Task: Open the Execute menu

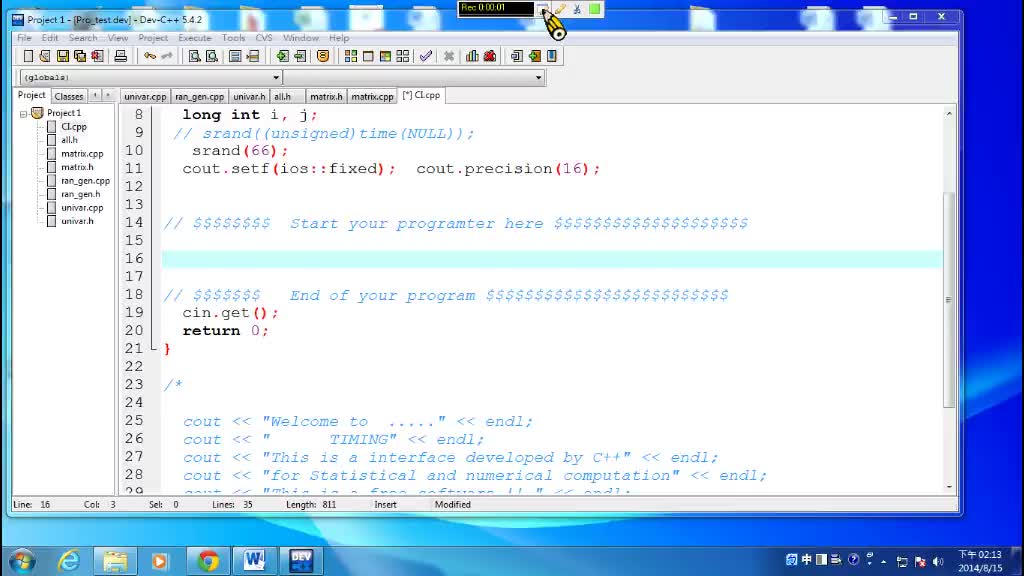Action: click(195, 38)
